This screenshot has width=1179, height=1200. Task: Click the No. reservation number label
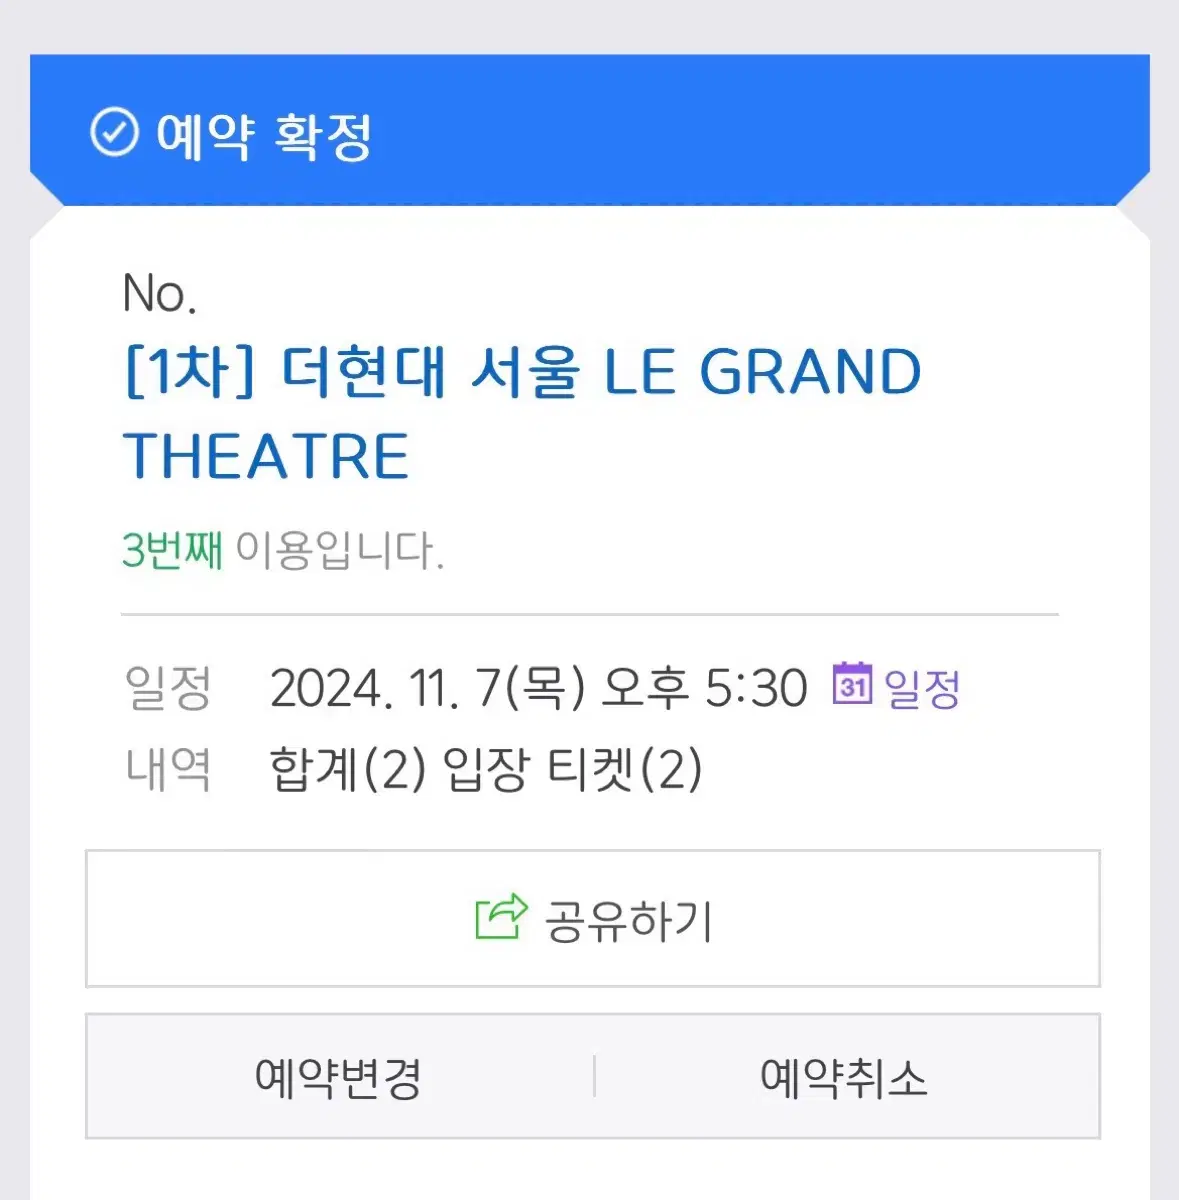click(159, 294)
